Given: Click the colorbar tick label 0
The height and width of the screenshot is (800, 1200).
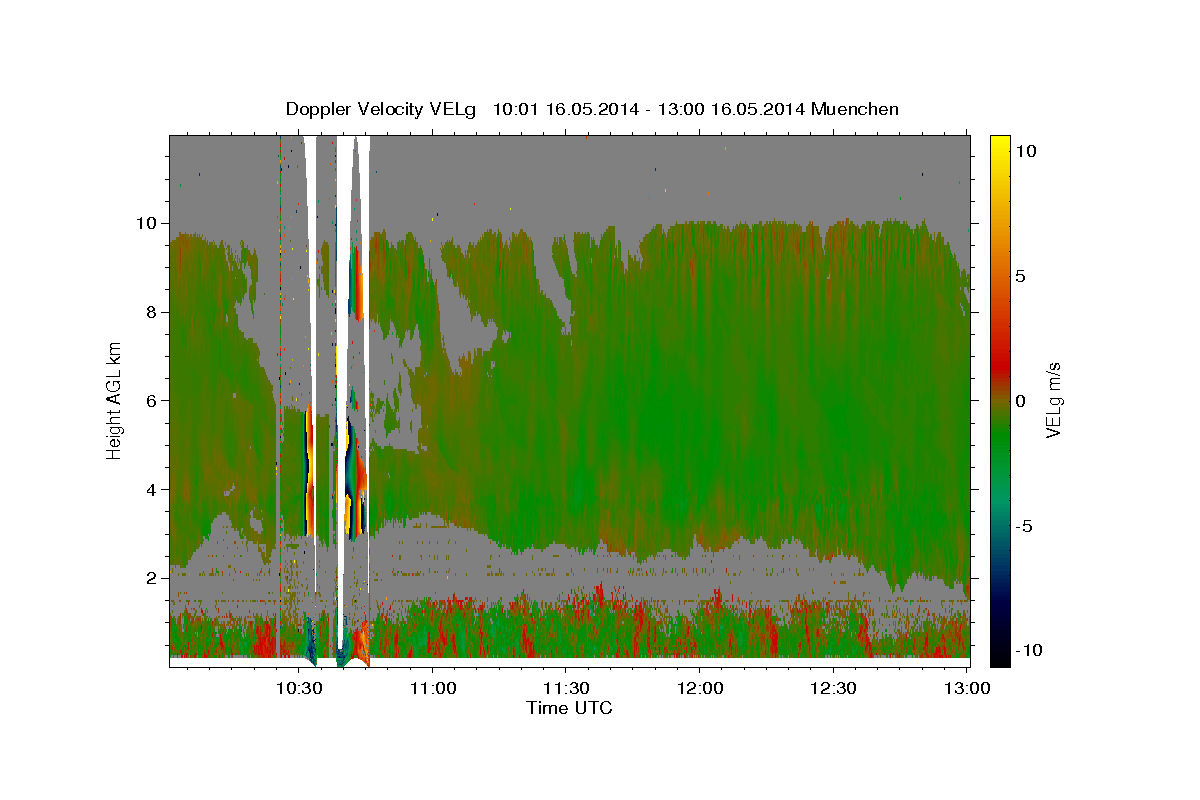Looking at the screenshot, I should [x=1022, y=400].
